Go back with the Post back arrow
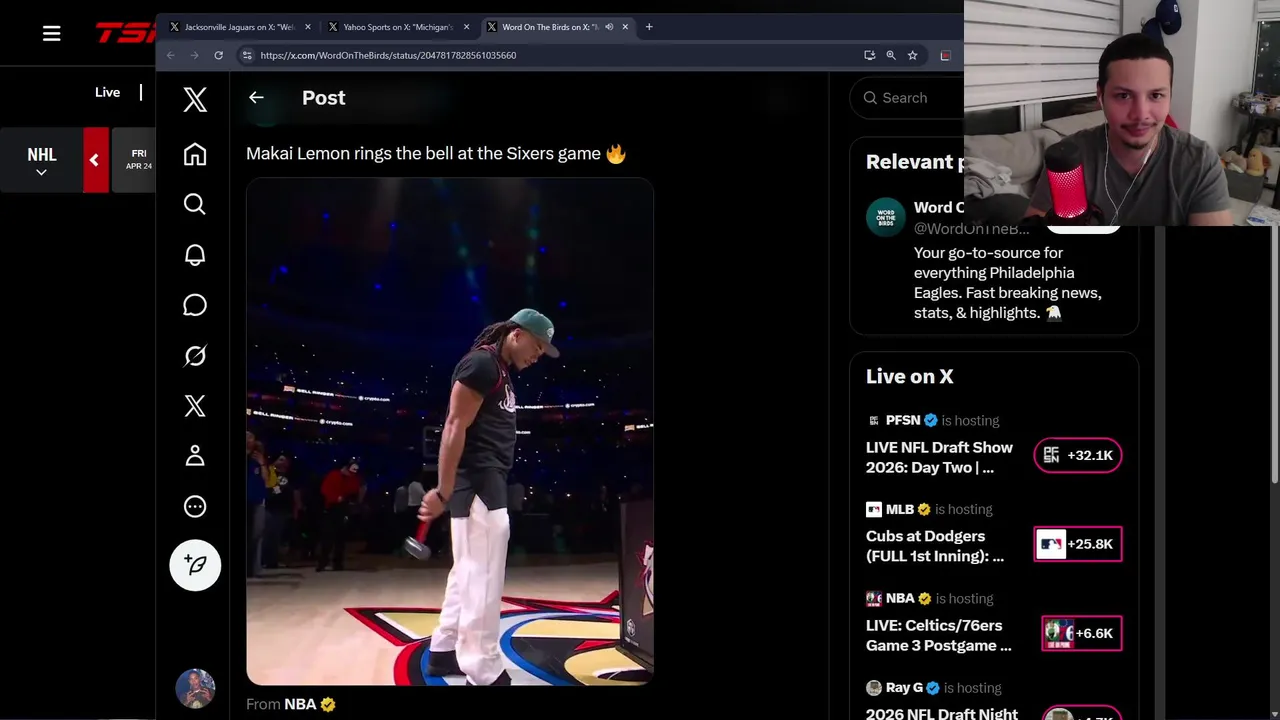 coord(256,97)
